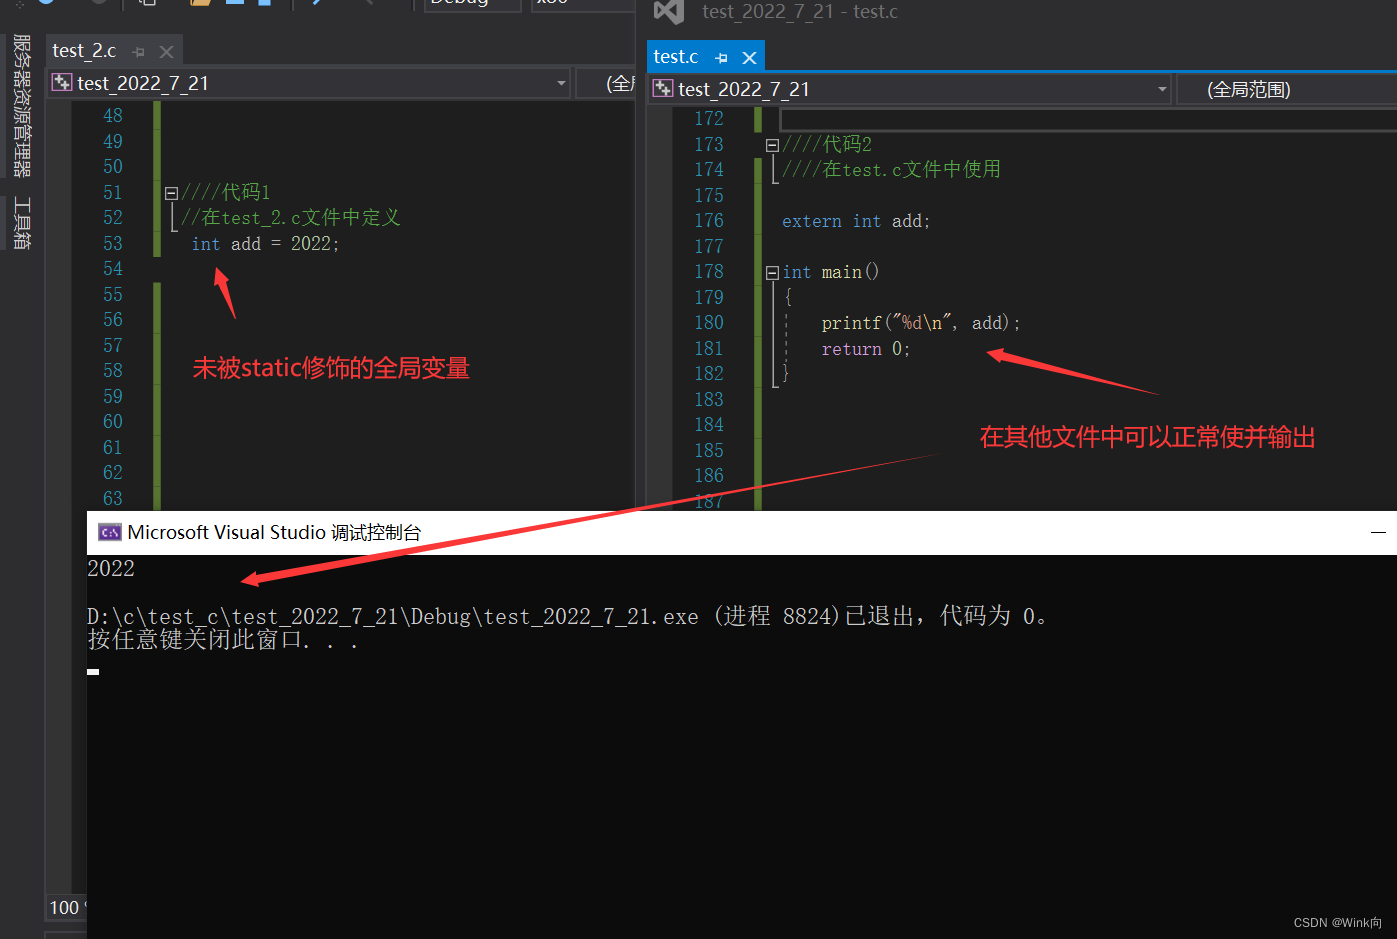Image resolution: width=1397 pixels, height=939 pixels.
Task: Click the line 'int add = 2022;'
Action: pyautogui.click(x=265, y=244)
